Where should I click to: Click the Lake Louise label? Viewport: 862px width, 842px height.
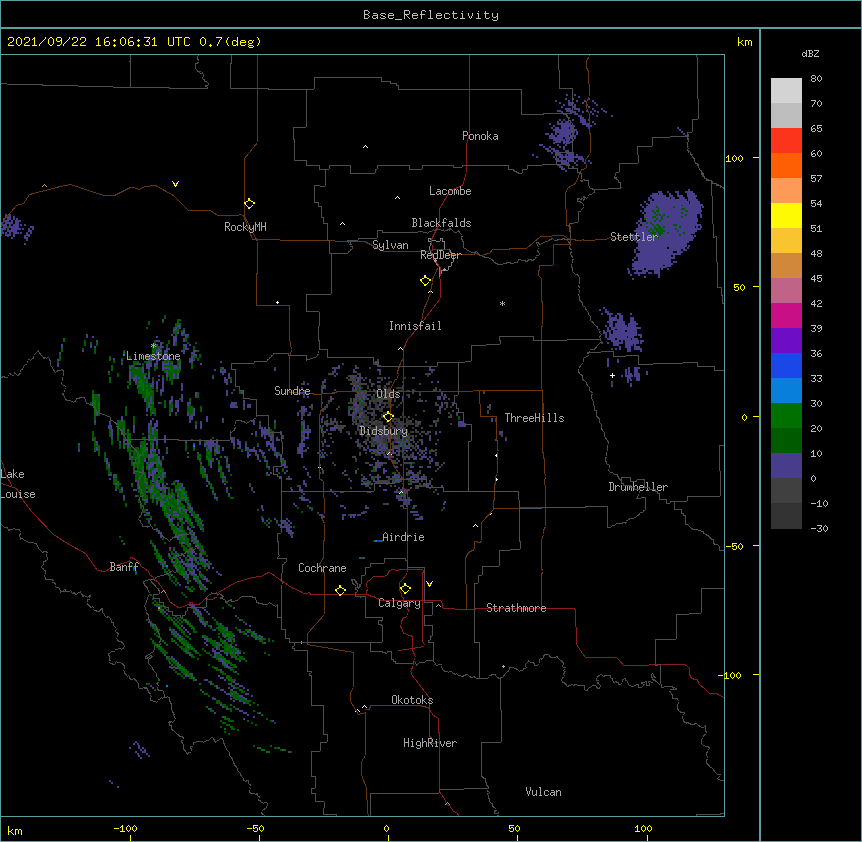tap(18, 484)
